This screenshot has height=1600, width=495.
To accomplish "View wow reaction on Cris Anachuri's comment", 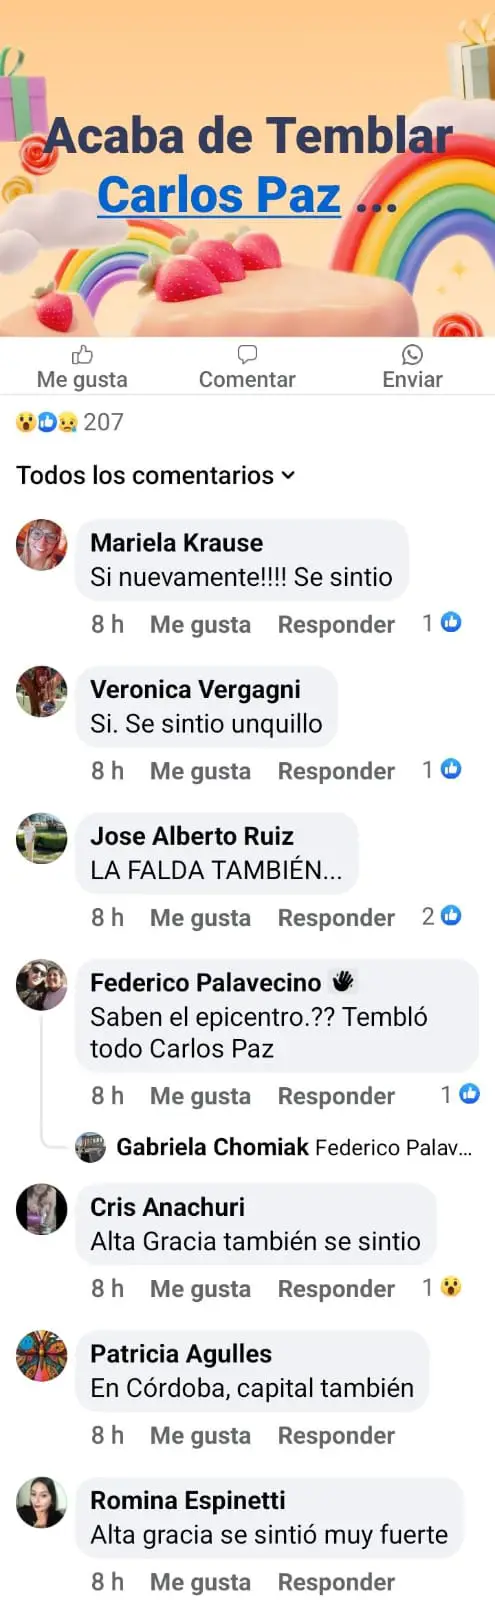I will [442, 1287].
